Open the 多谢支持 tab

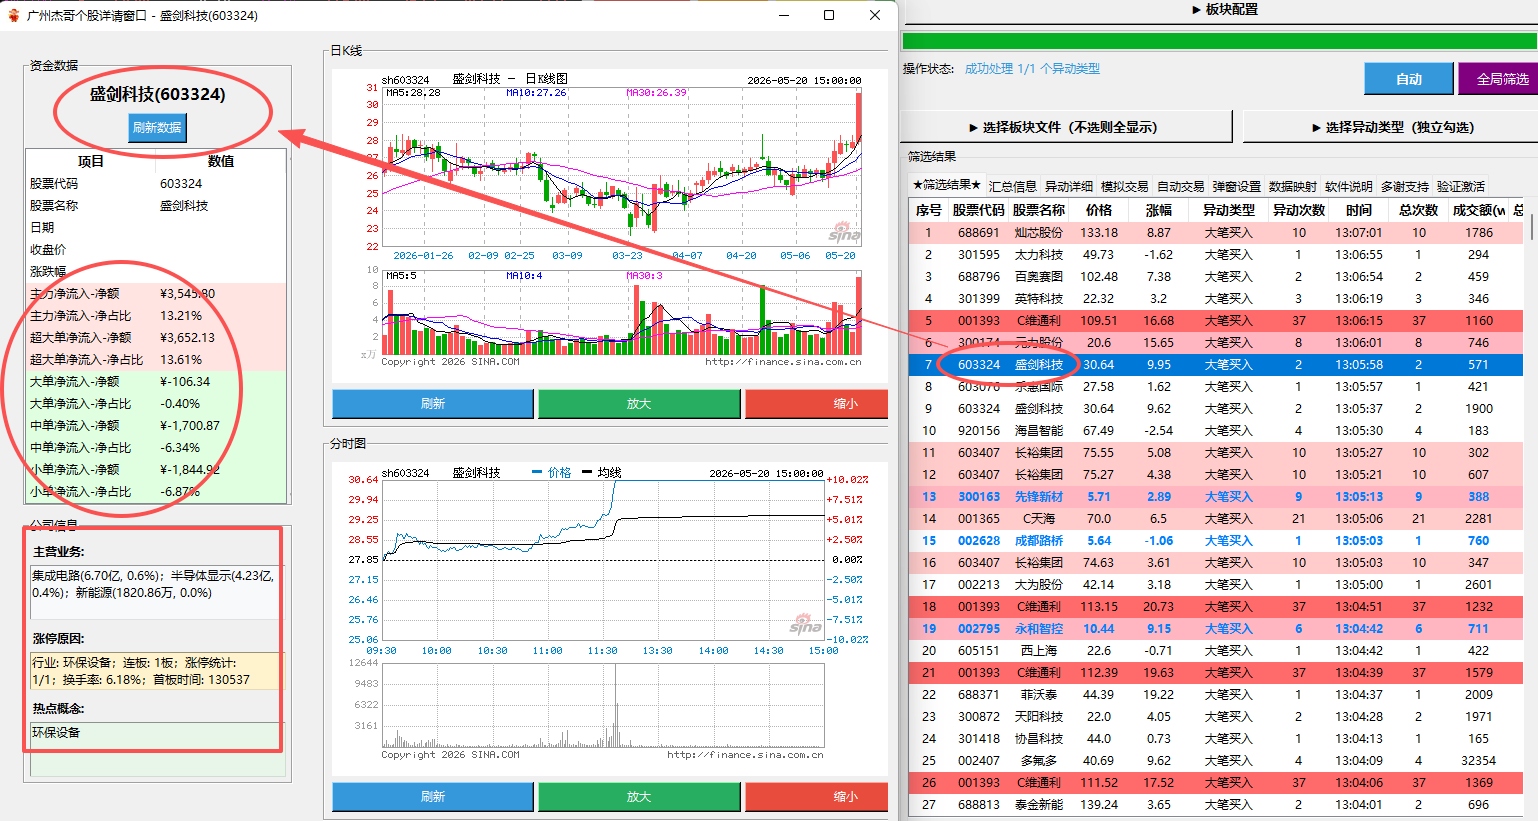(1405, 187)
